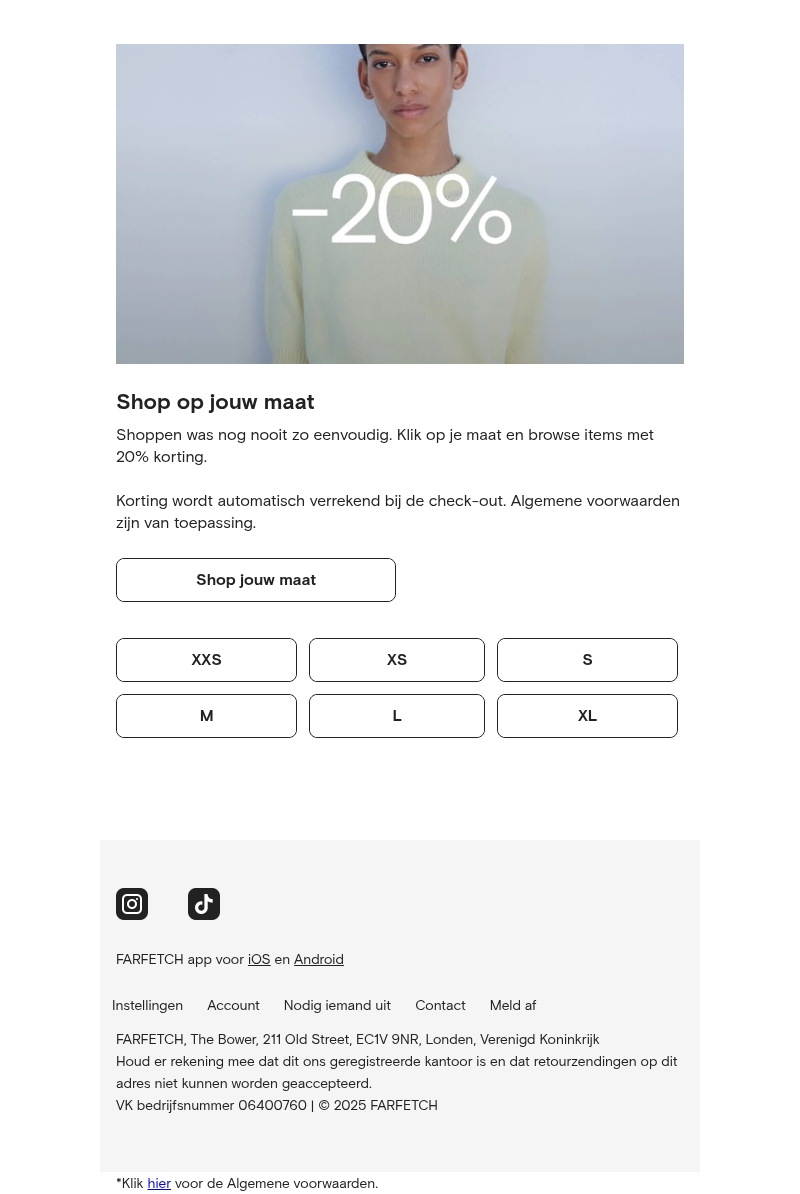Screen dimensions: 800x1194
Task: Click the Shop op jouw maat heading
Action: click(215, 401)
